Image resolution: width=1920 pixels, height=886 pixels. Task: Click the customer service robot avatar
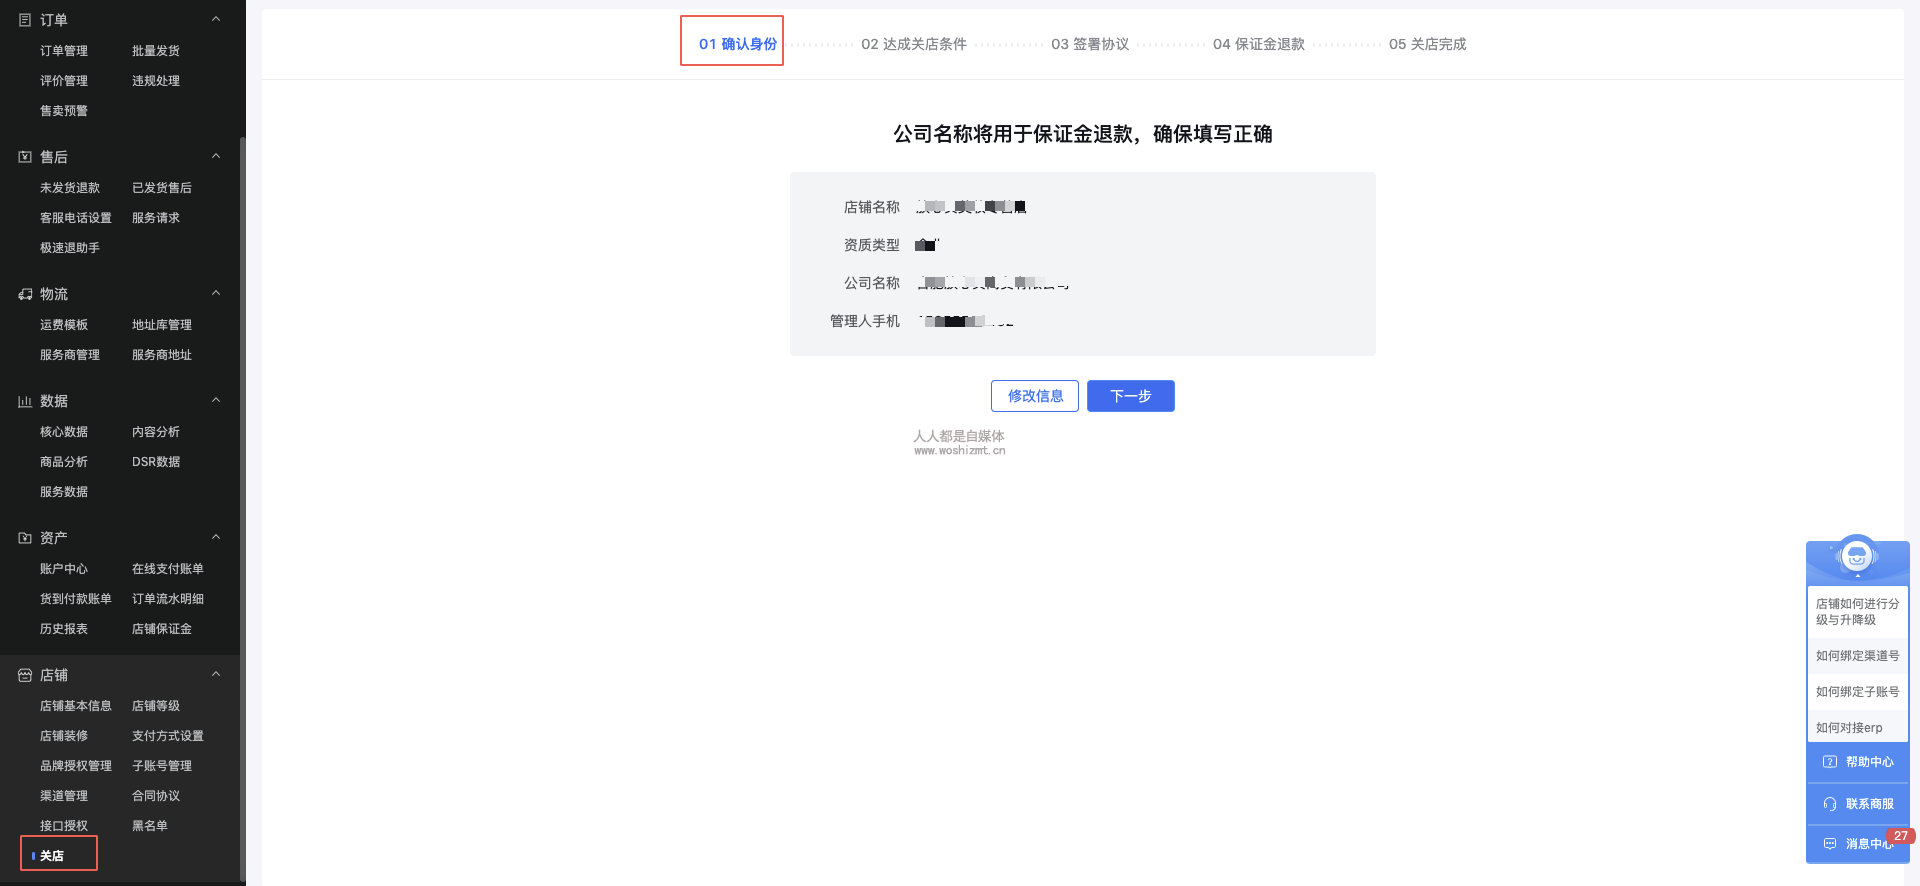click(1857, 556)
